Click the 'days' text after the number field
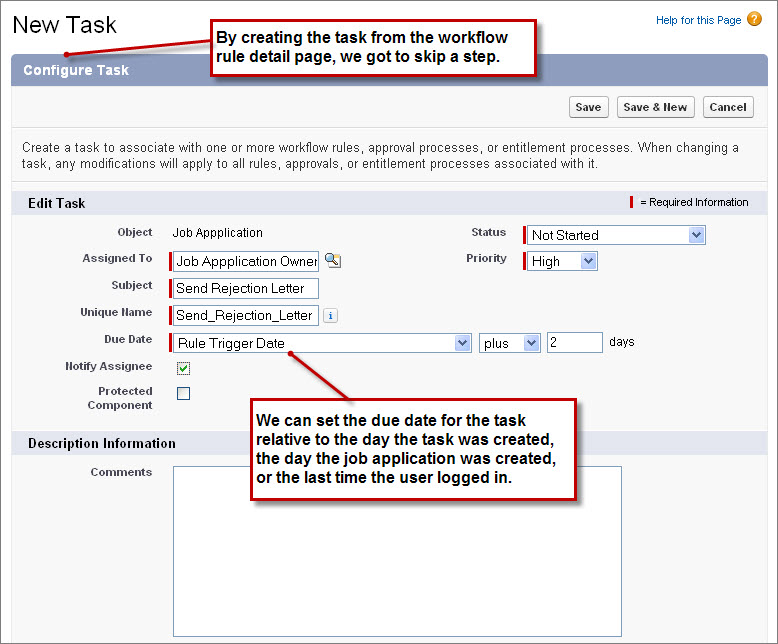Screen dimensions: 778x644 click(x=622, y=342)
